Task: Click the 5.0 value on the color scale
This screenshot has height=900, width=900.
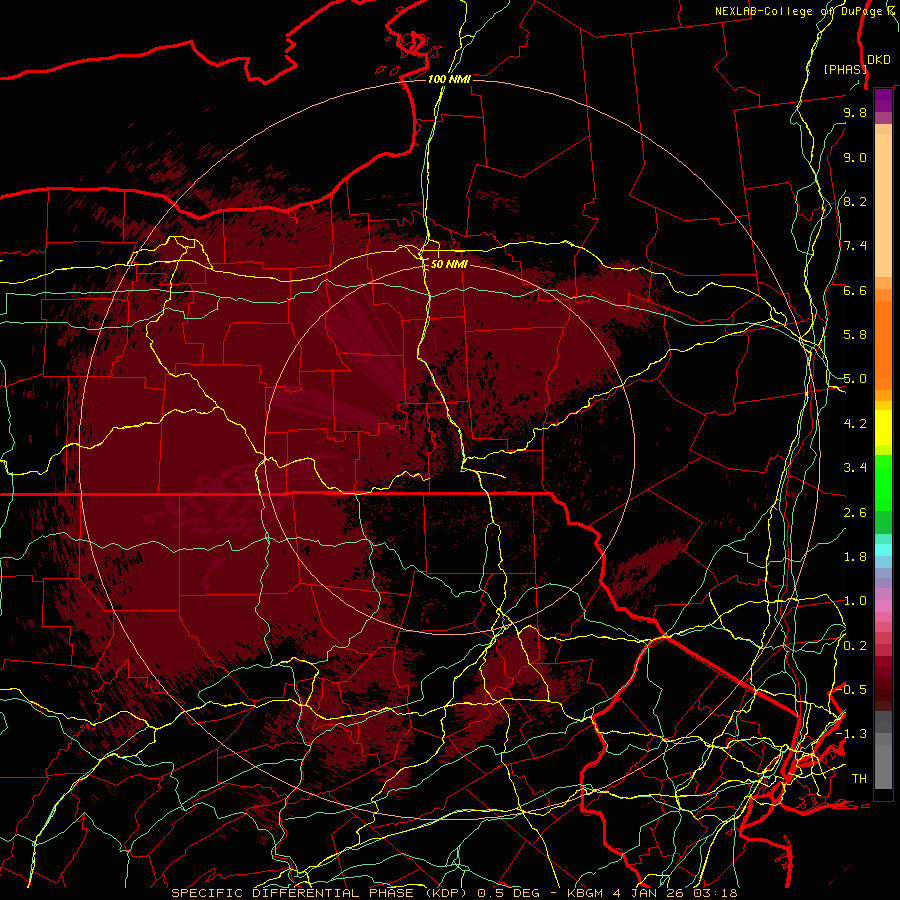Action: [855, 379]
